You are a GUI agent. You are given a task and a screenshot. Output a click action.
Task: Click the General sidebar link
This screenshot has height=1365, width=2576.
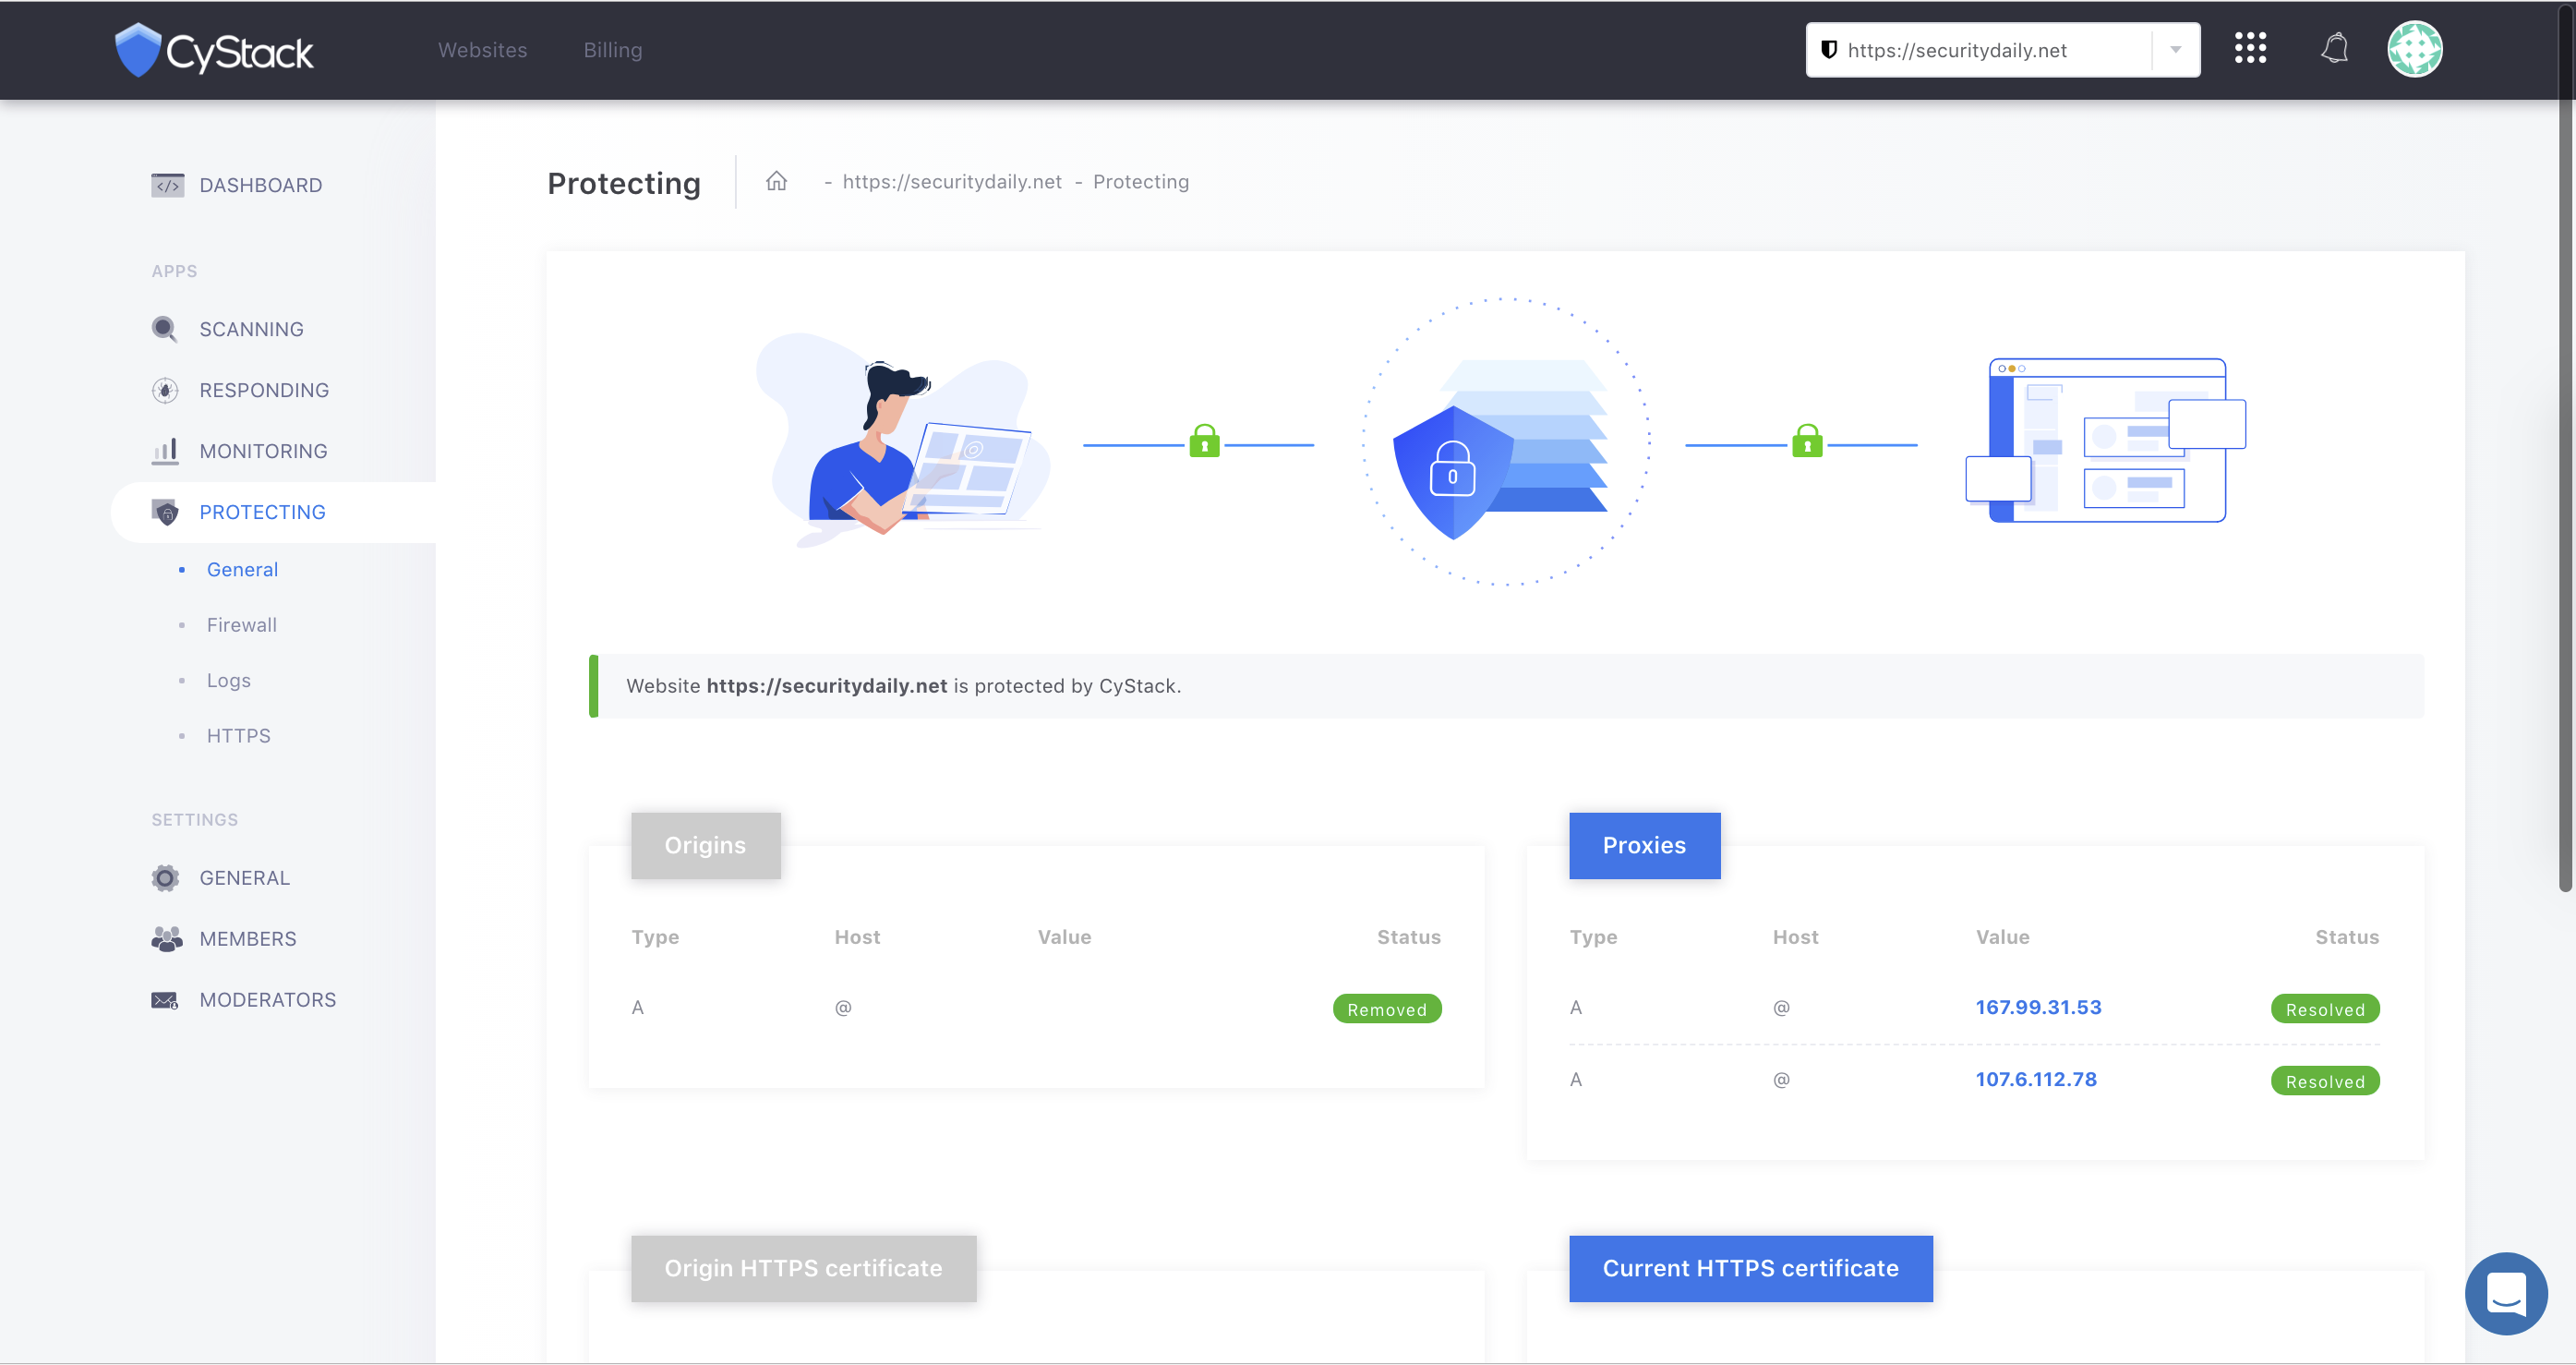242,569
